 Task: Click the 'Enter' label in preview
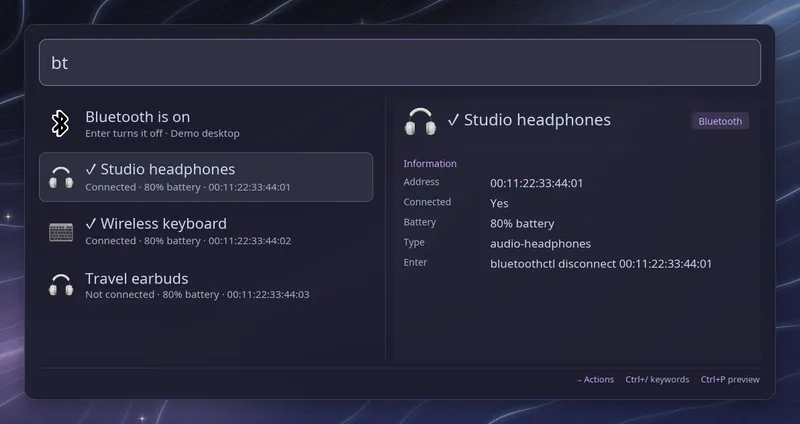pos(415,262)
